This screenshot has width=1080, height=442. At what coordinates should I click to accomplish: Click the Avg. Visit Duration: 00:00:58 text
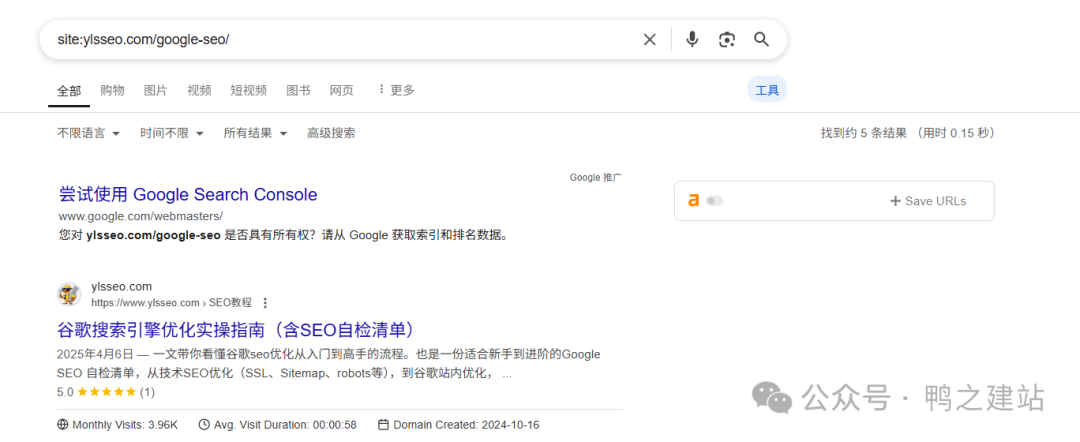(284, 425)
